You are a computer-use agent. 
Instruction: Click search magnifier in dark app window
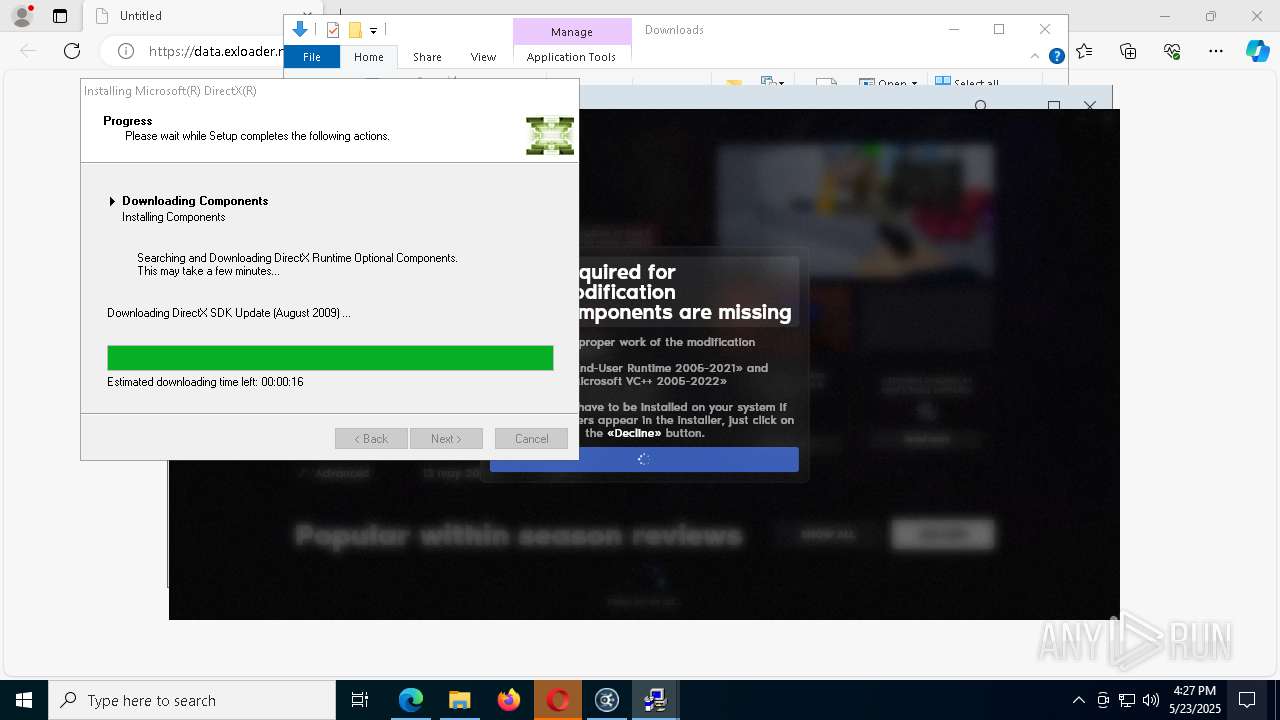click(x=981, y=106)
